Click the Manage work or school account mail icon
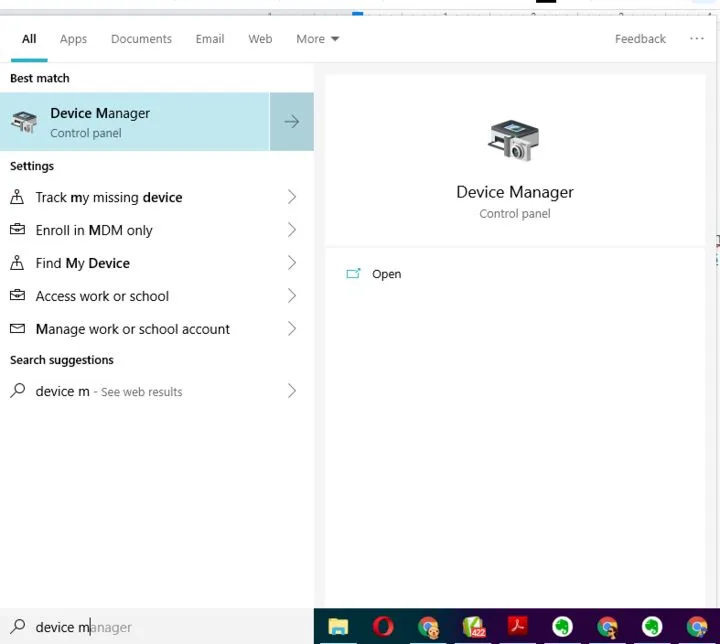This screenshot has height=644, width=720. tap(17, 328)
